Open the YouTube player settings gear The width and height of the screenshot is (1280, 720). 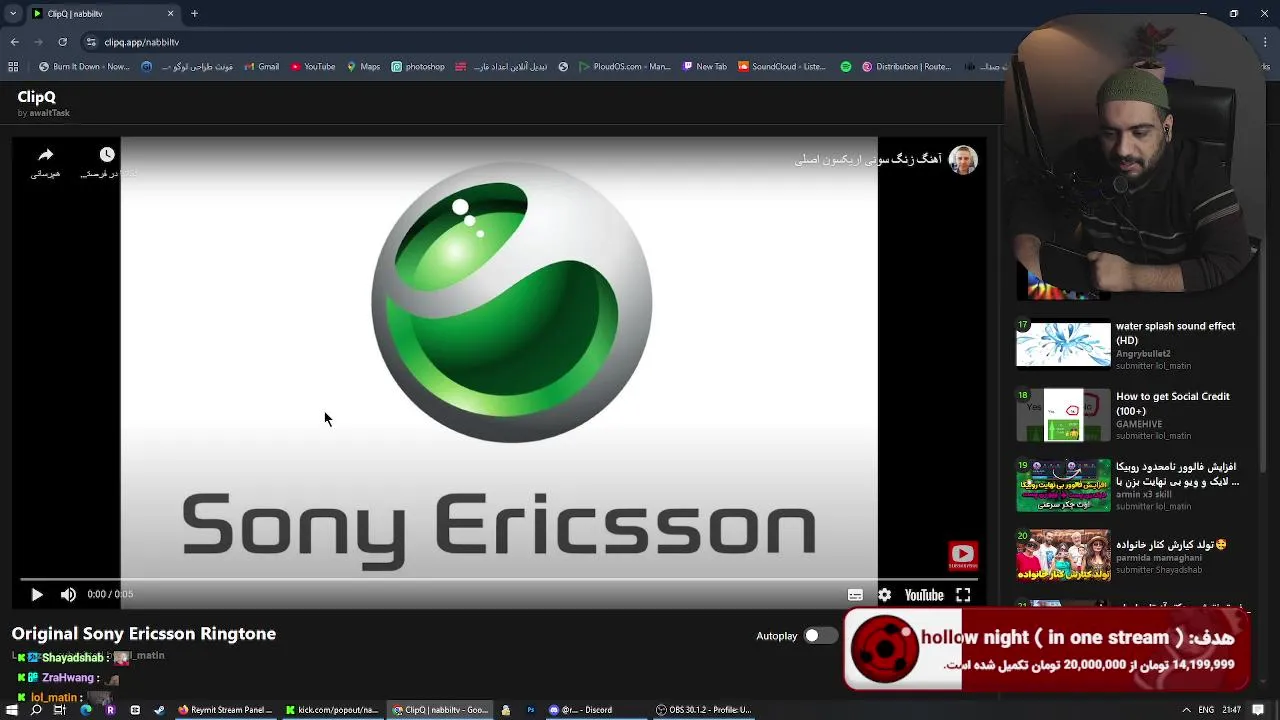coord(884,595)
